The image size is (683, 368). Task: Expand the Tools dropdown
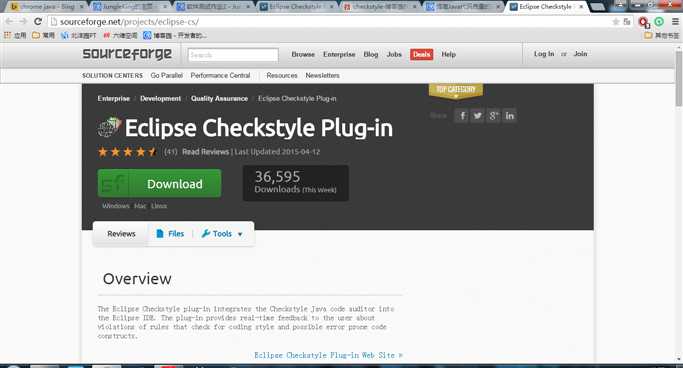(222, 234)
